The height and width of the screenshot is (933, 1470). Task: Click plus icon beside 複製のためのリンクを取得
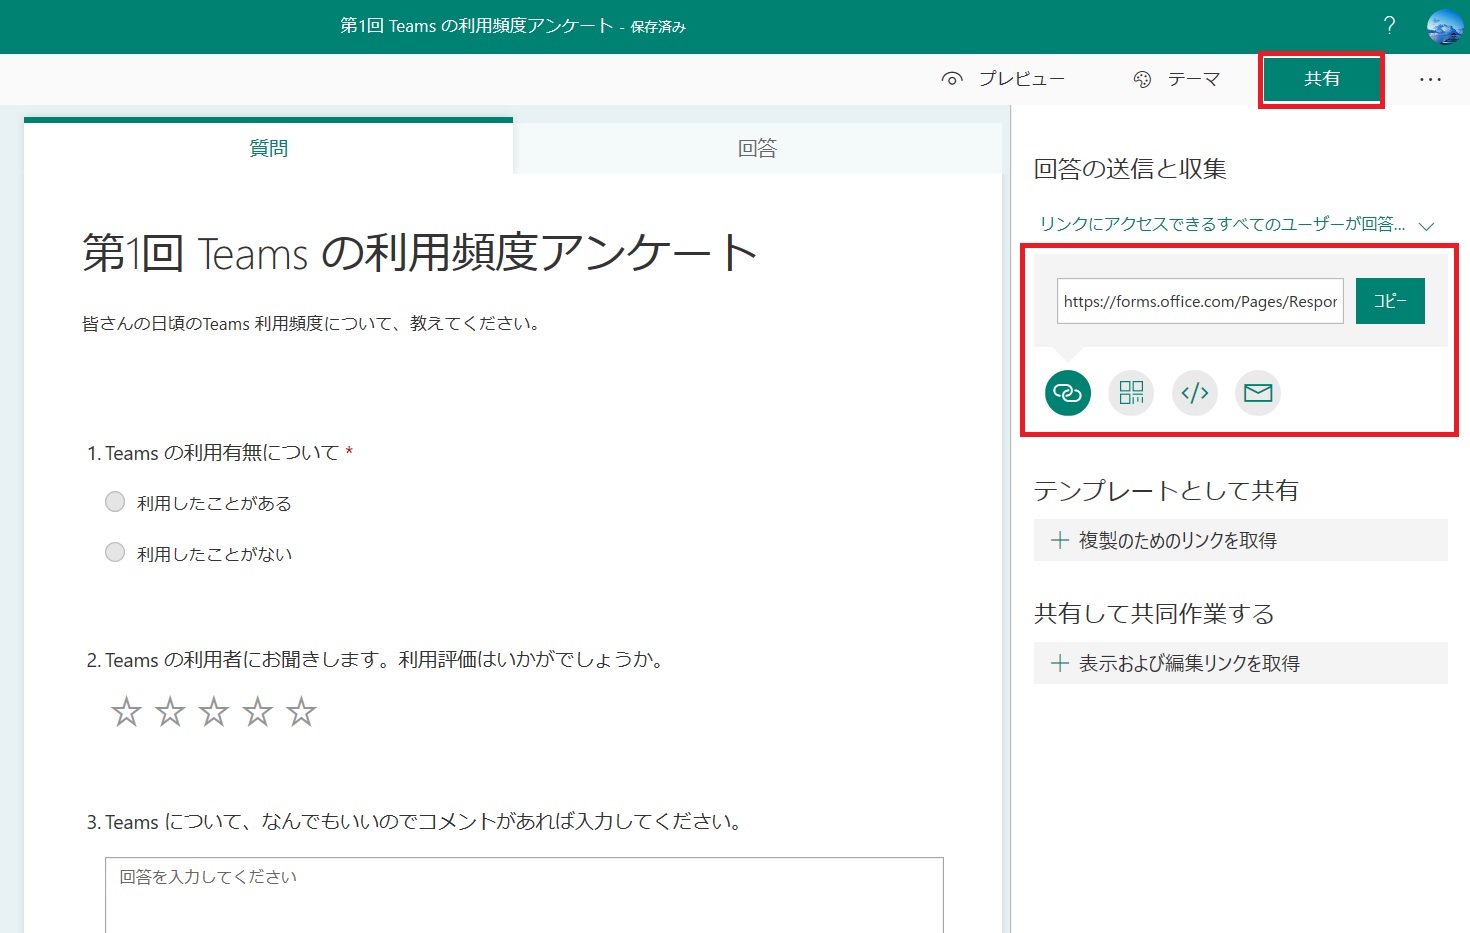click(x=1060, y=540)
